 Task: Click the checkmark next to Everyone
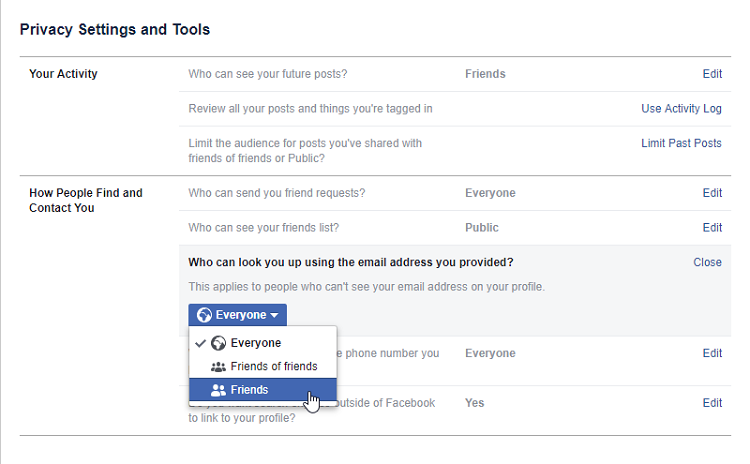click(200, 343)
